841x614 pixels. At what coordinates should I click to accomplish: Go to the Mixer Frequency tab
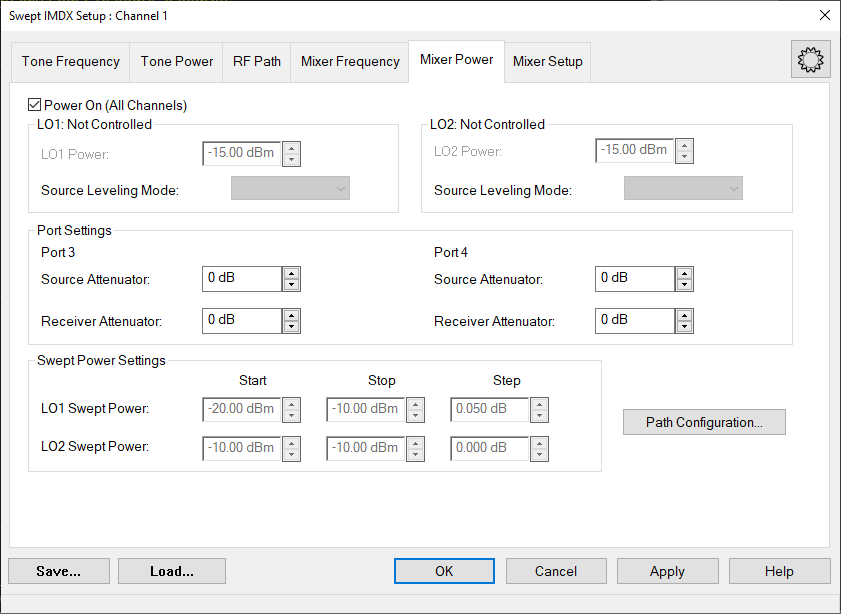(x=350, y=62)
